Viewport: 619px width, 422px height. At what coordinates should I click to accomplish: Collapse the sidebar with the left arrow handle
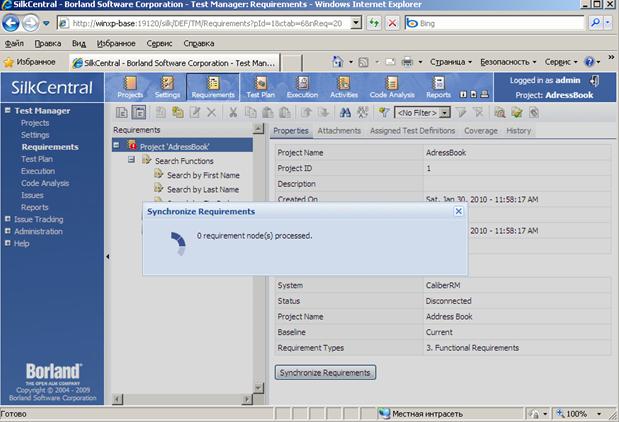(107, 257)
